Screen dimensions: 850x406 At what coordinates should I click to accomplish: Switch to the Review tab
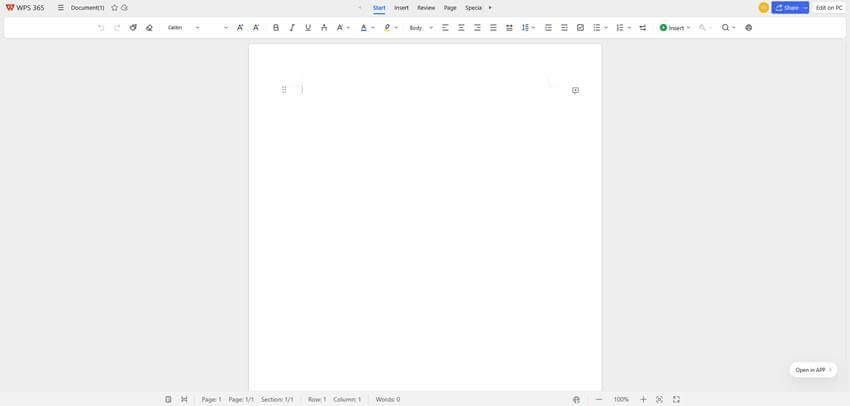(x=426, y=8)
